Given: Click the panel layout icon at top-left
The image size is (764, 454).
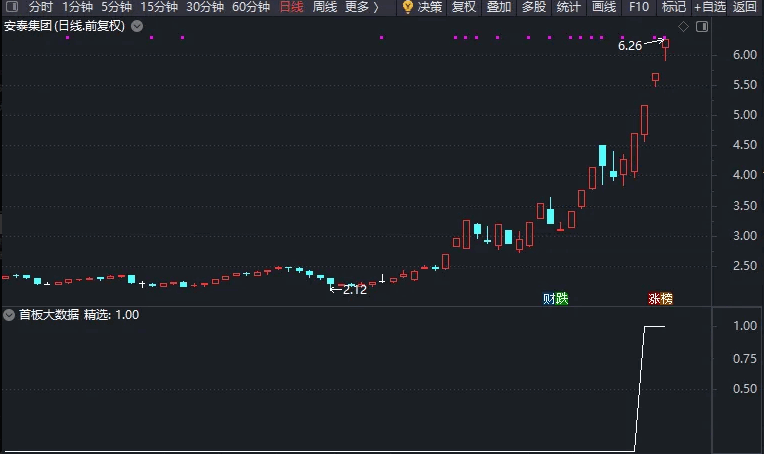Looking at the screenshot, I should pyautogui.click(x=12, y=6).
